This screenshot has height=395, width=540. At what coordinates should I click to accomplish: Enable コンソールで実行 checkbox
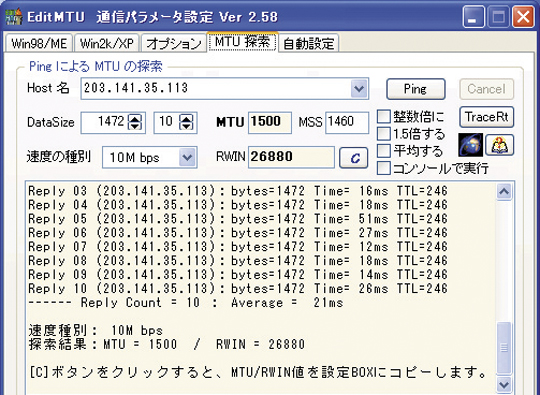click(384, 168)
